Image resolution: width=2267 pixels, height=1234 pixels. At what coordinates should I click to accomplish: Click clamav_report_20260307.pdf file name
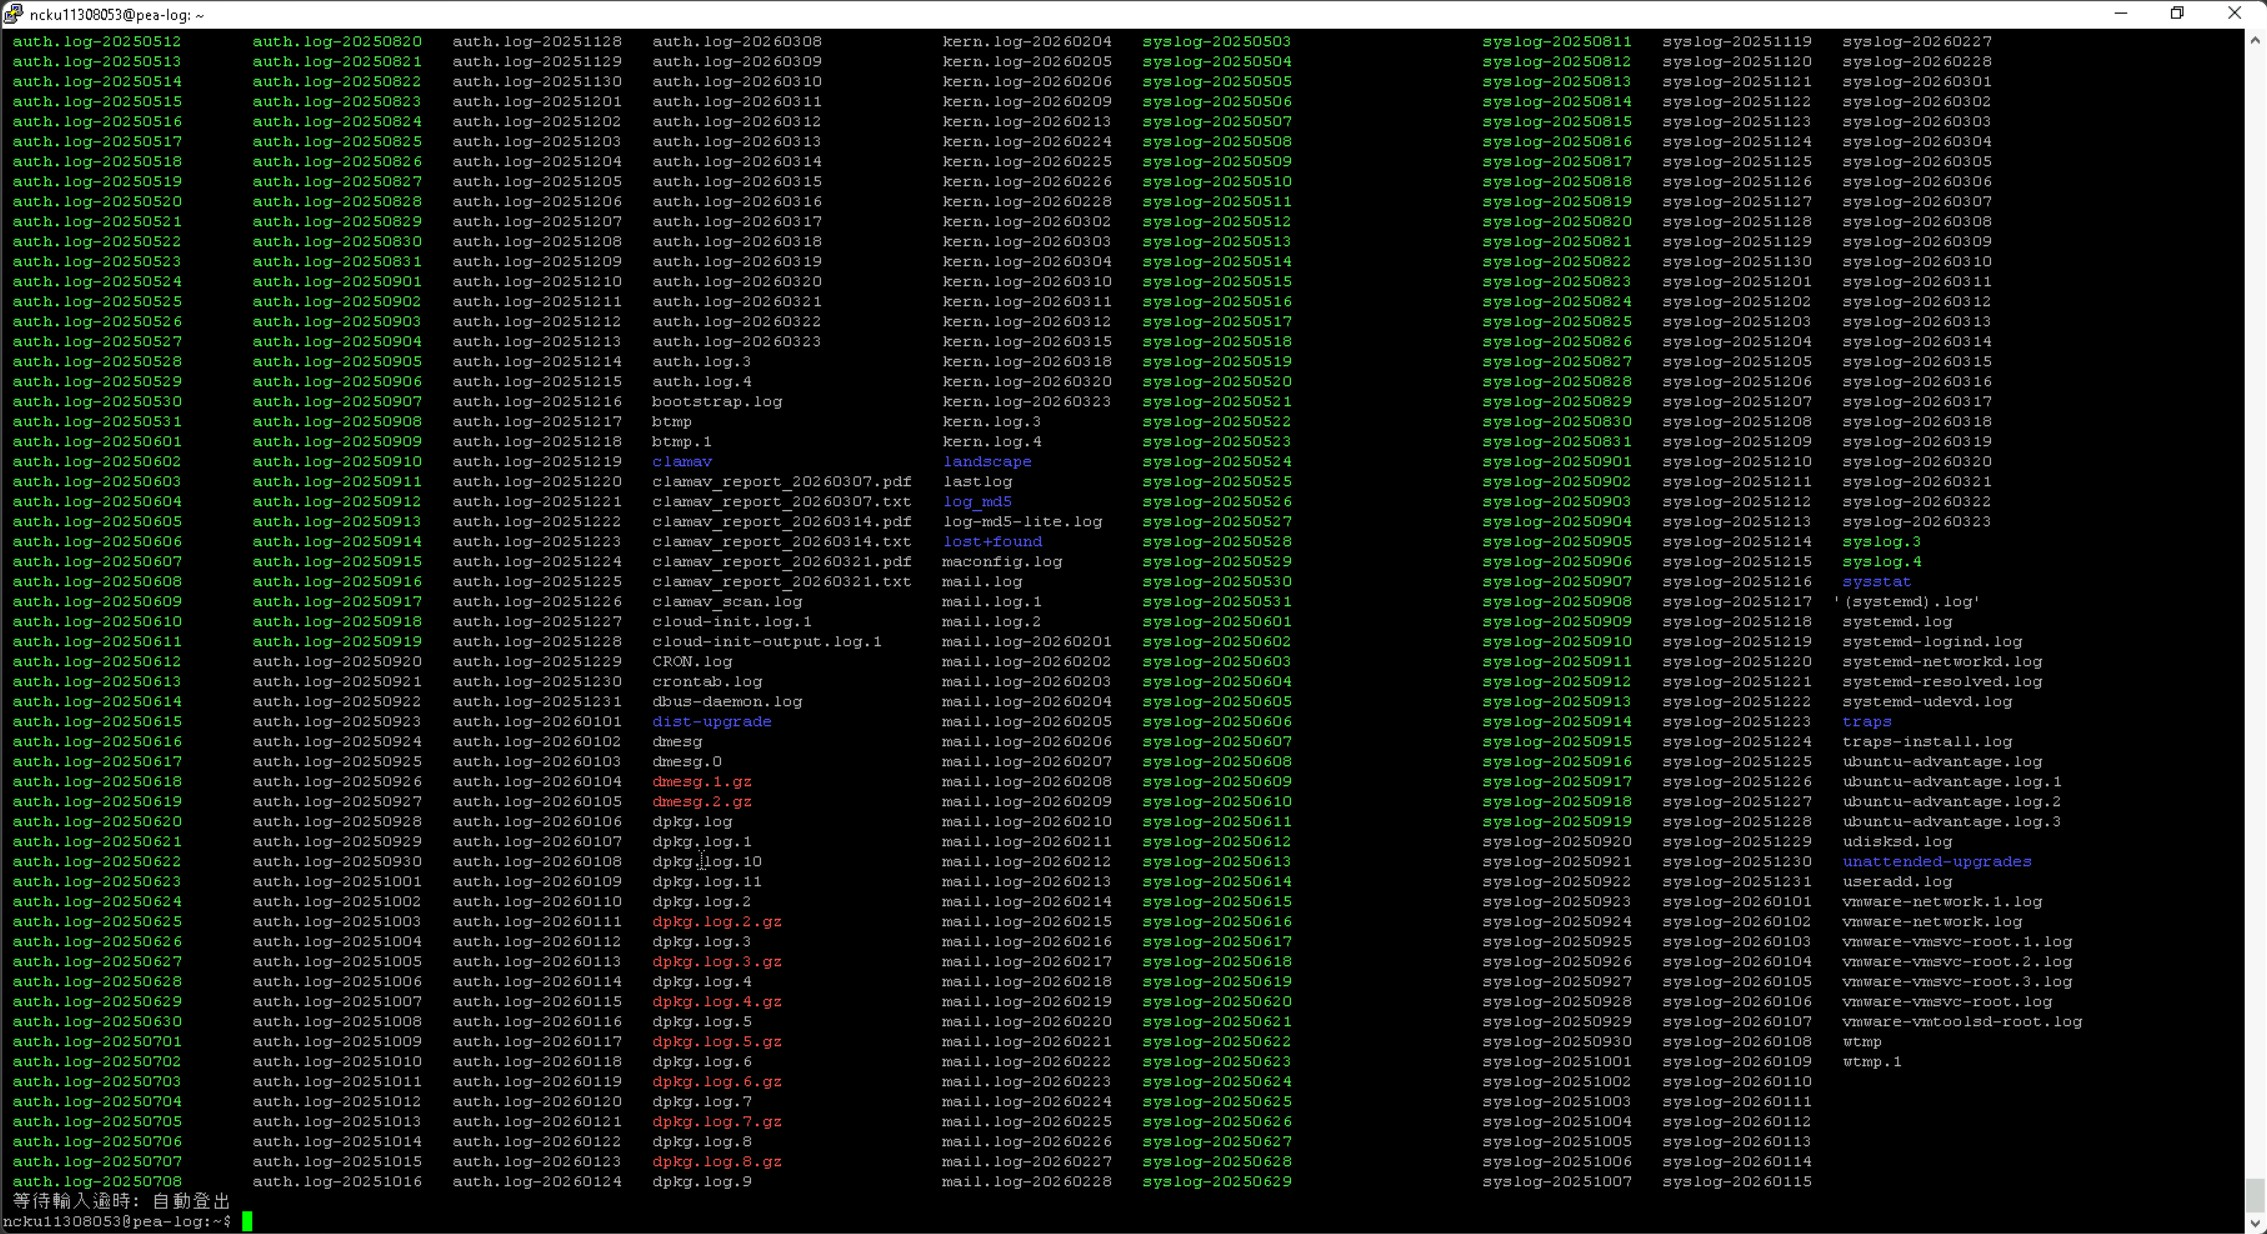click(x=782, y=481)
